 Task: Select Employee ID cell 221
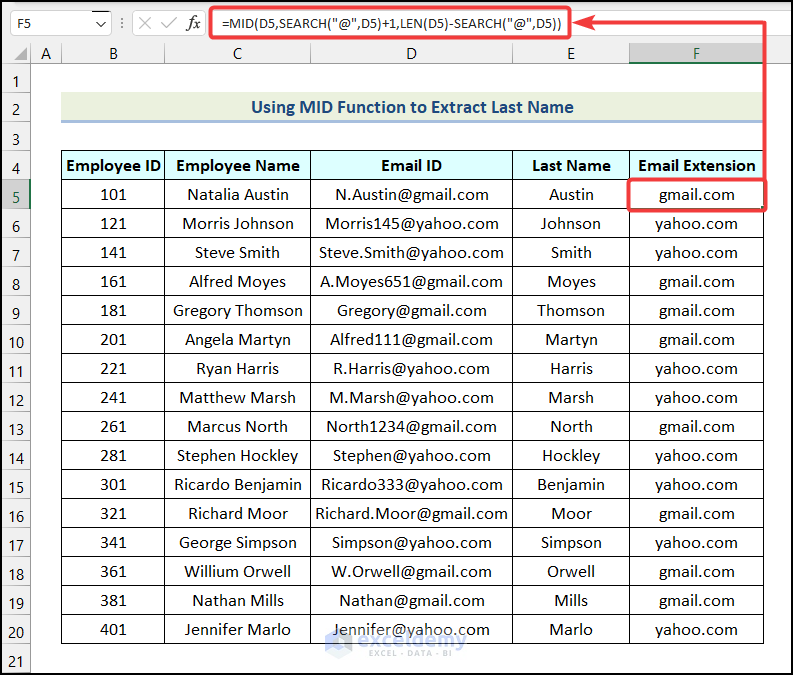coord(113,369)
